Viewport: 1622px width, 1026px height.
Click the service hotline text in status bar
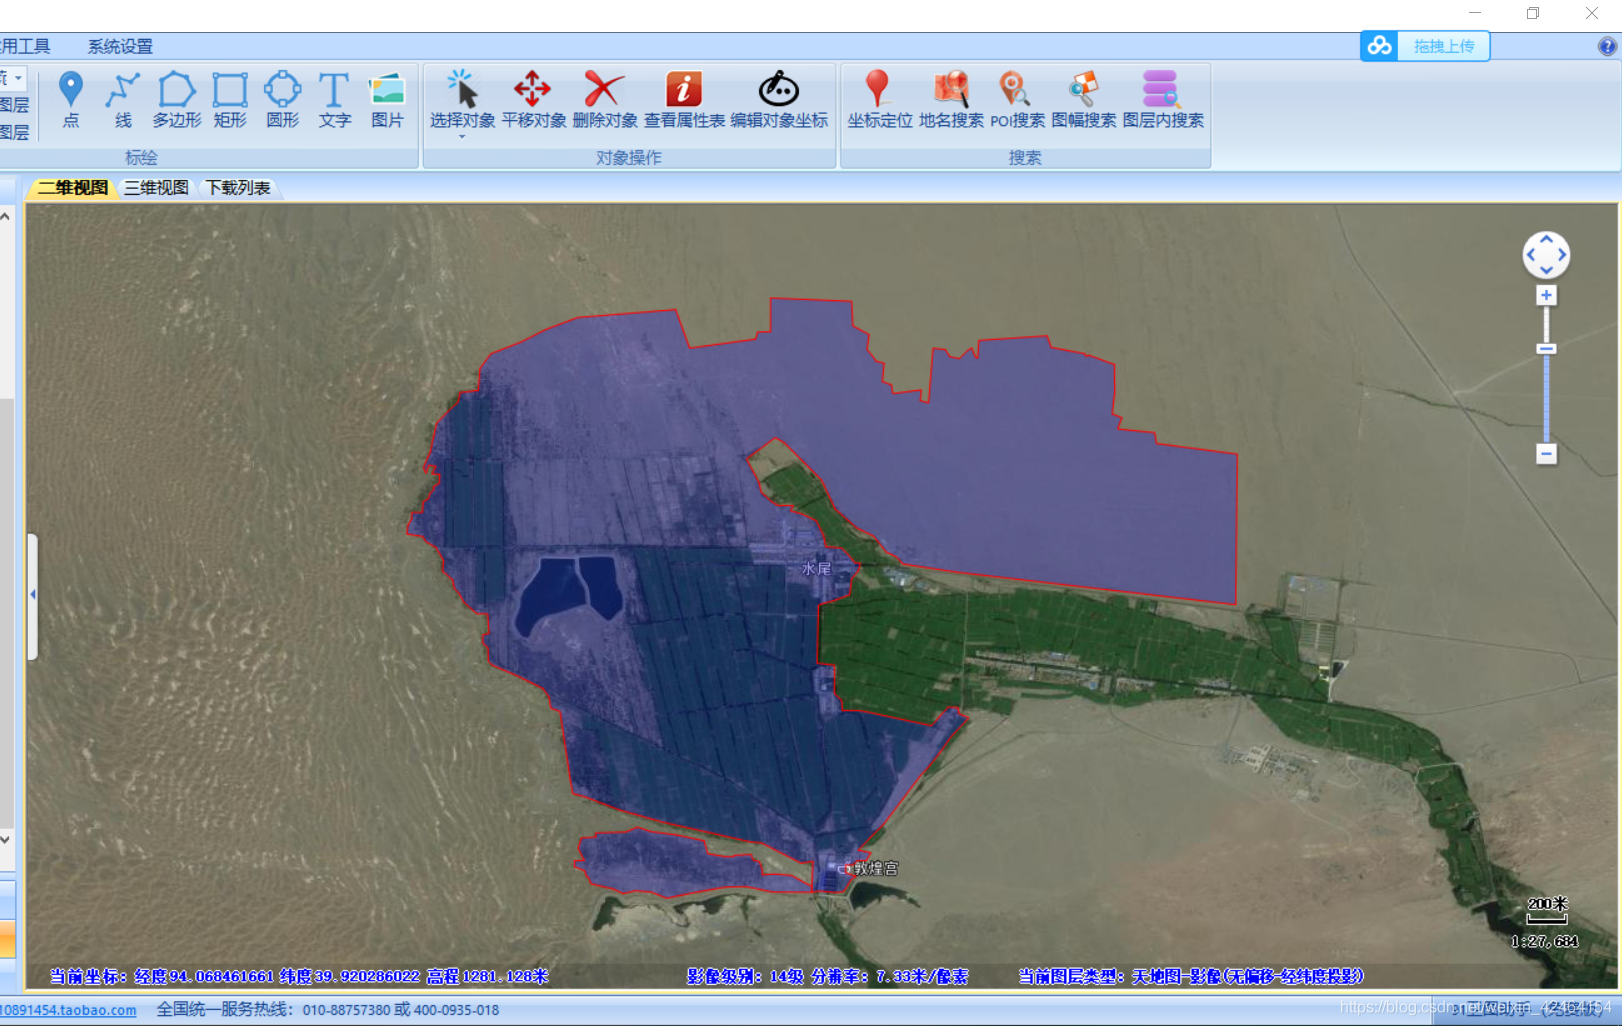pos(327,1010)
